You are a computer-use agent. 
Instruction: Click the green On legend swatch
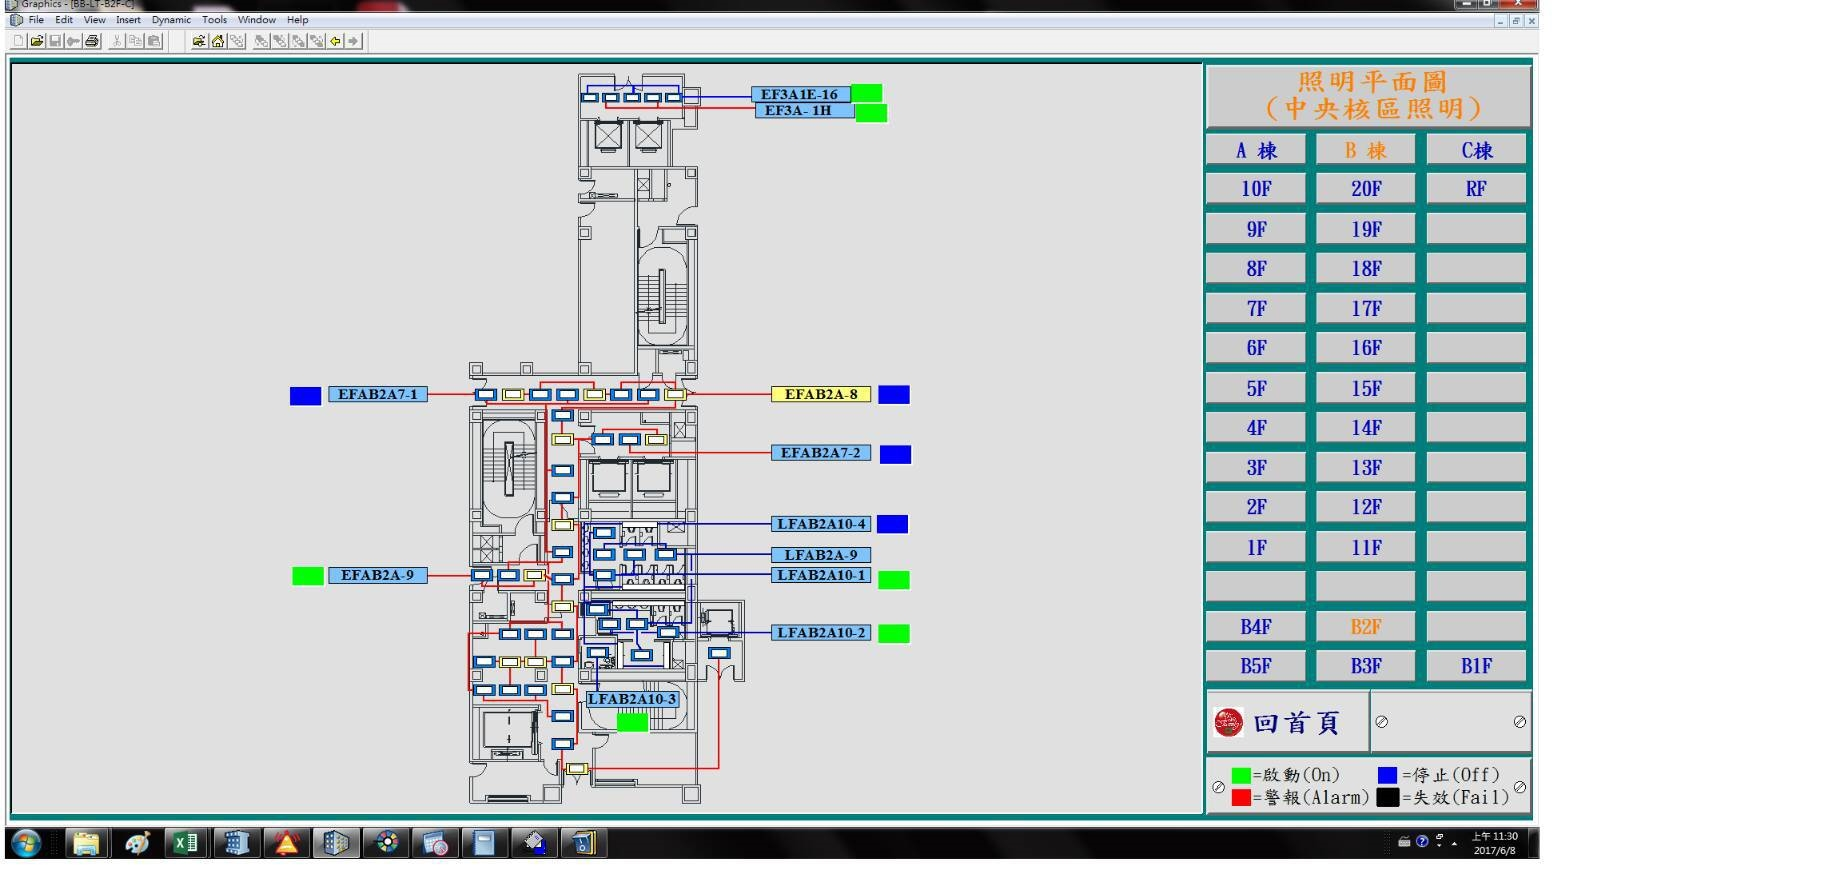coord(1241,776)
